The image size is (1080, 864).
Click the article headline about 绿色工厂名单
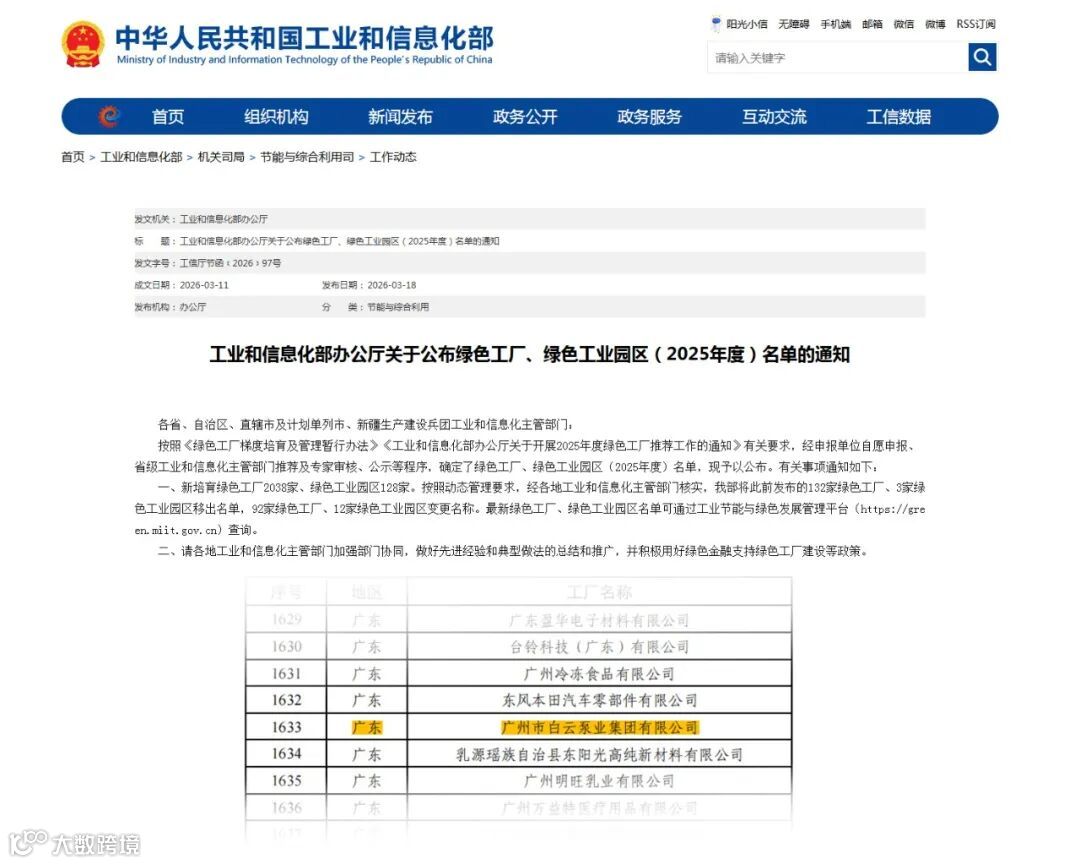(530, 355)
